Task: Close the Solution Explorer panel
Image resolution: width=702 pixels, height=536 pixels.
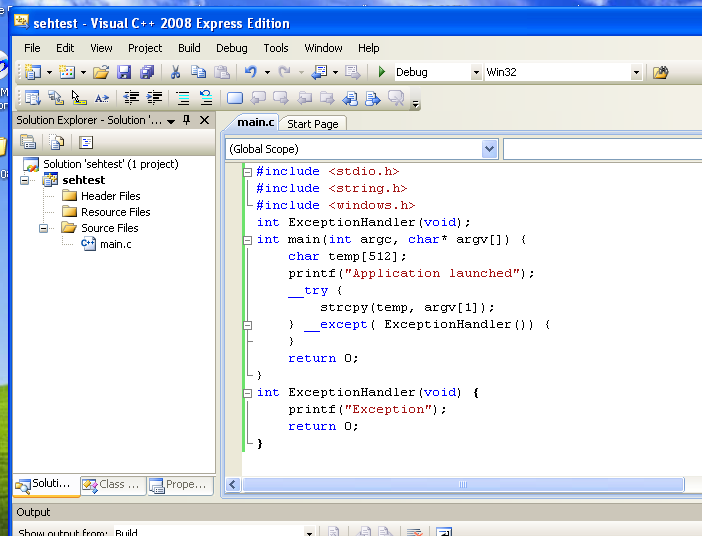Action: pos(204,120)
